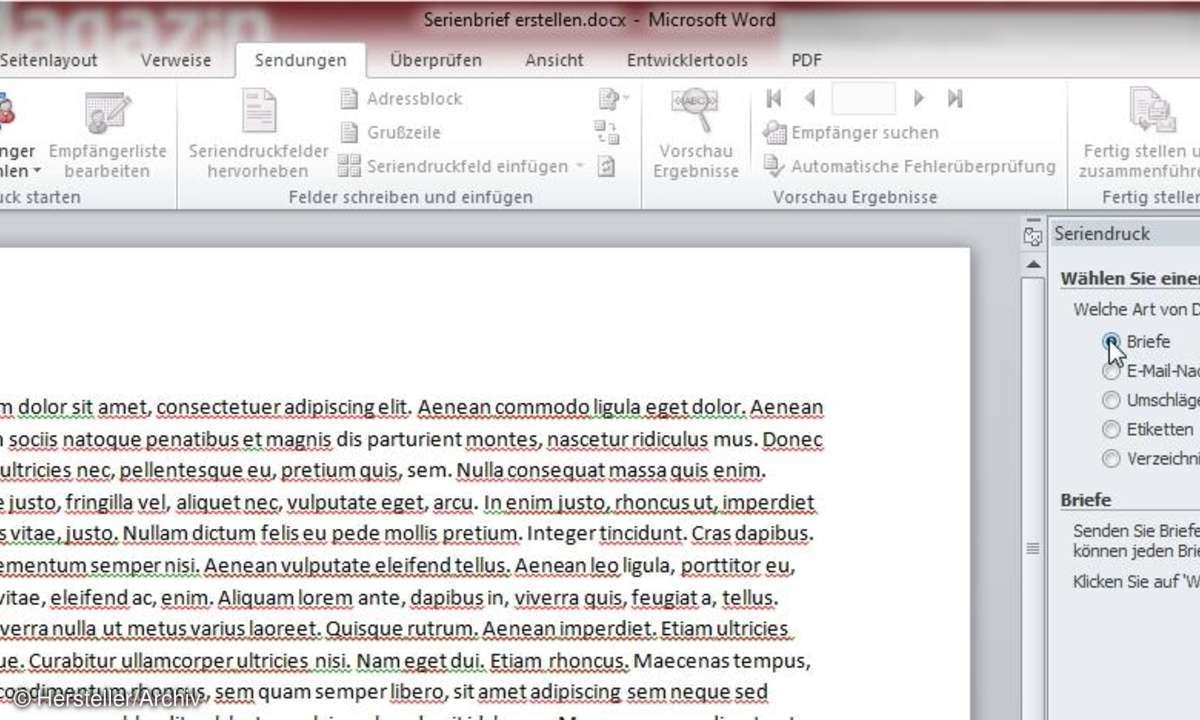1200x720 pixels.
Task: Click the vertical scrollbar up arrow
Action: pyautogui.click(x=1033, y=264)
